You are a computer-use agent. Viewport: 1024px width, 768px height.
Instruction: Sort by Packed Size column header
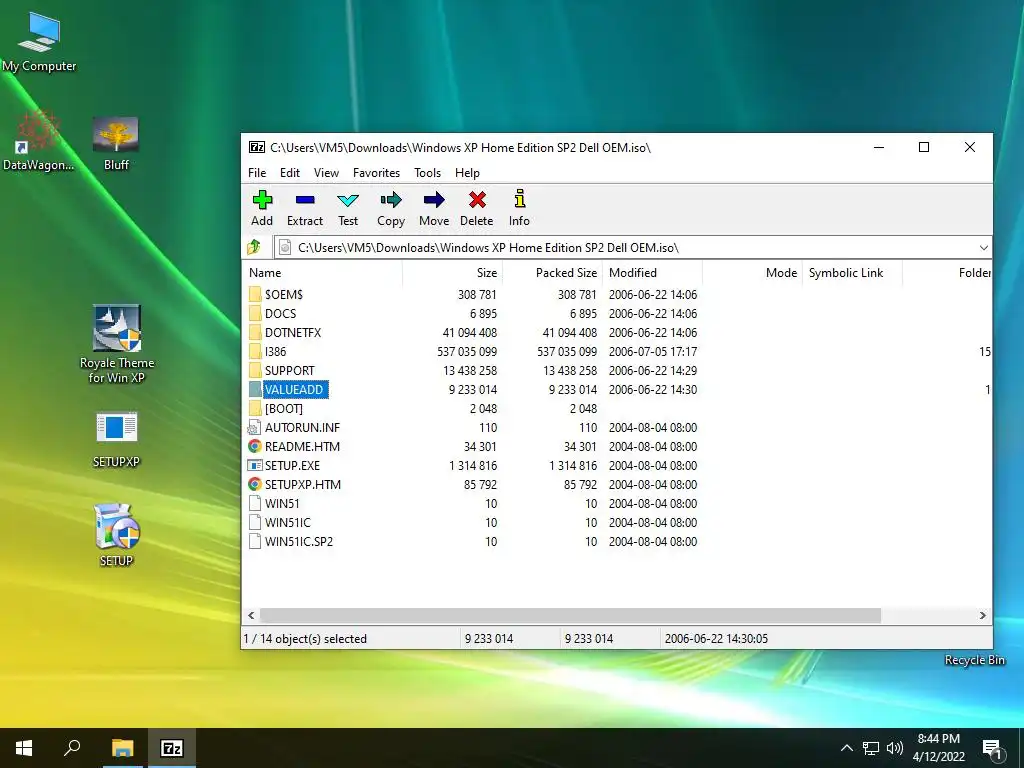pyautogui.click(x=552, y=273)
